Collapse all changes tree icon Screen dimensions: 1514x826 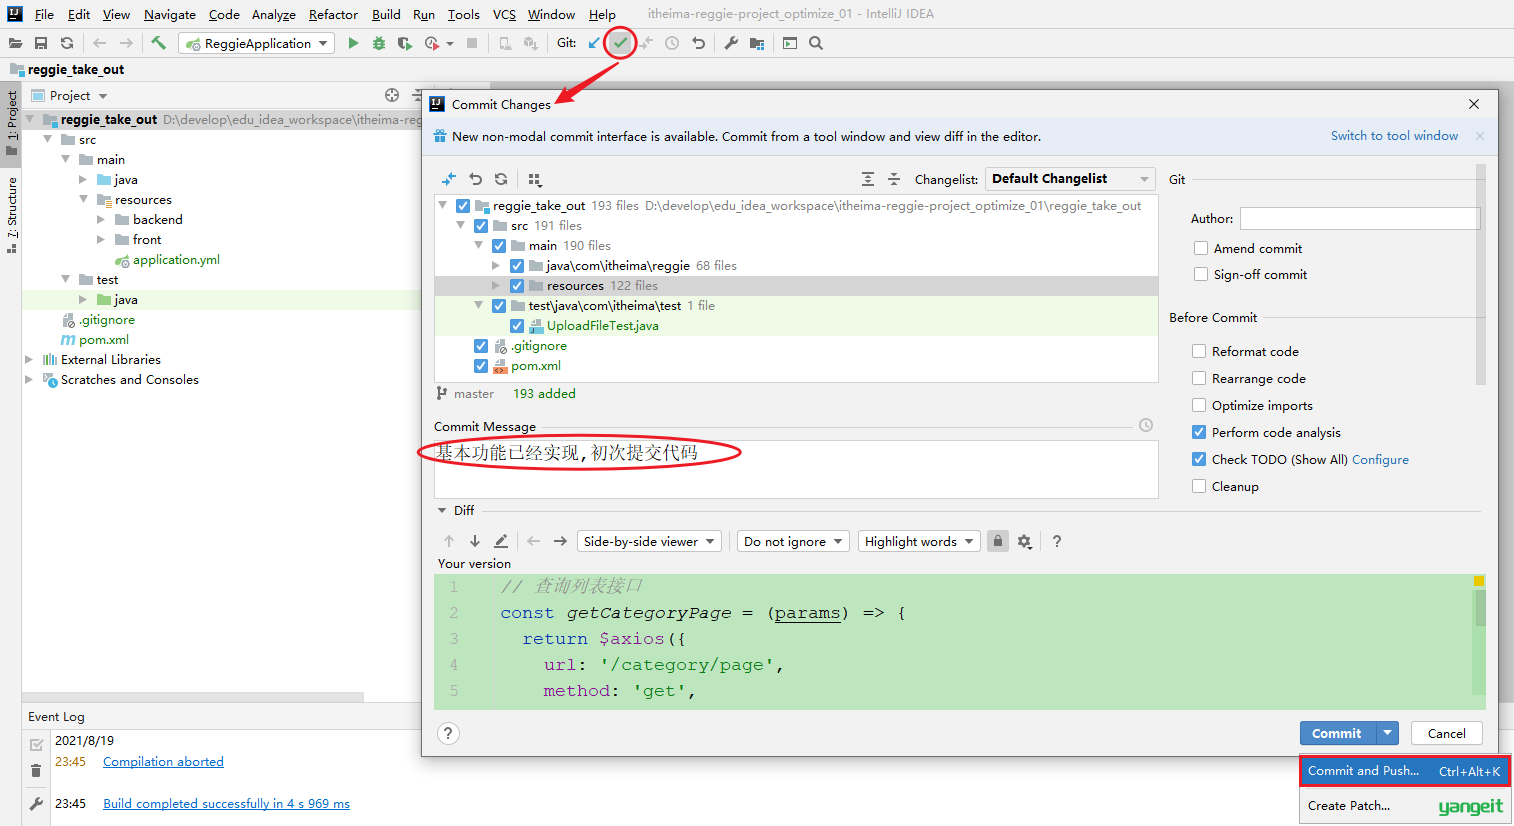pos(894,179)
